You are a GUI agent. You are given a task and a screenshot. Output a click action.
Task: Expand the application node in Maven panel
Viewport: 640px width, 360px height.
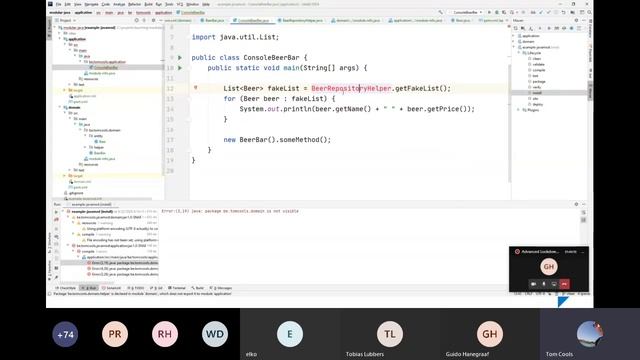[x=514, y=36]
